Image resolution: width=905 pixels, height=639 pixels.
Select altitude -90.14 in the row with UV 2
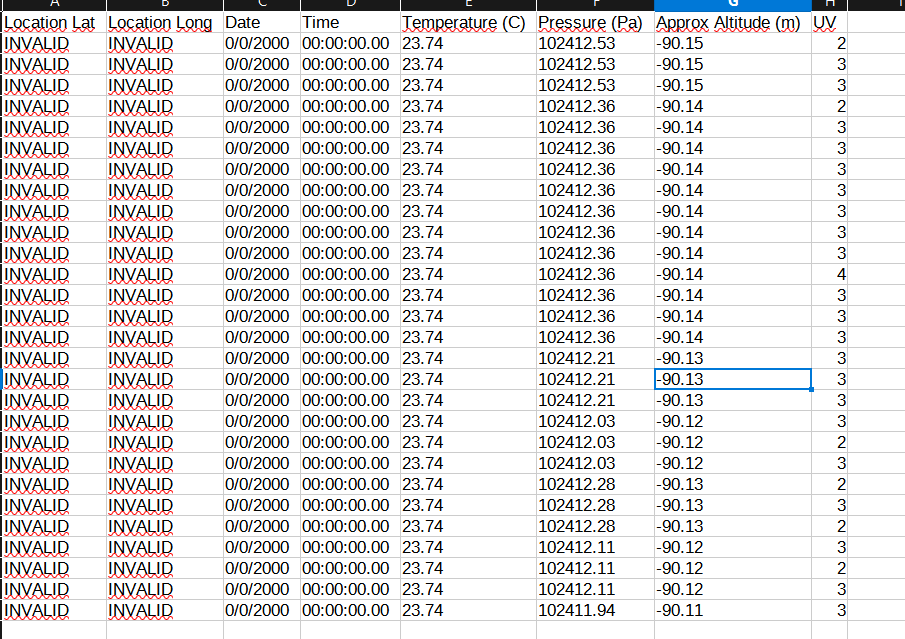733,106
